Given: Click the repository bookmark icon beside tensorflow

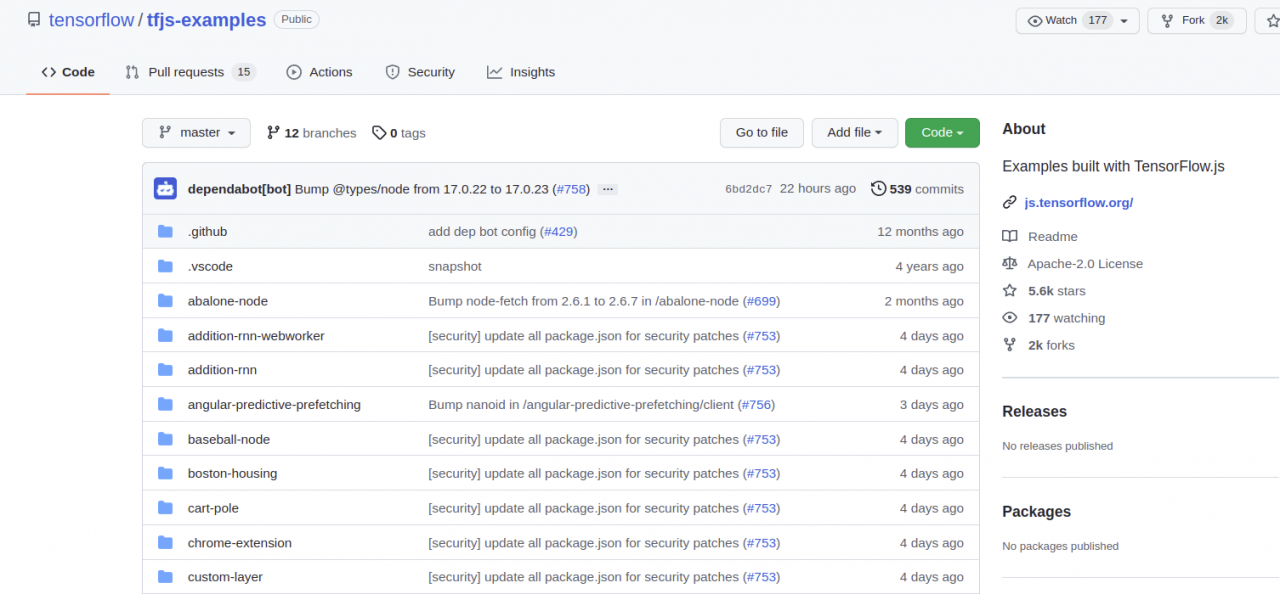Looking at the screenshot, I should pyautogui.click(x=33, y=18).
